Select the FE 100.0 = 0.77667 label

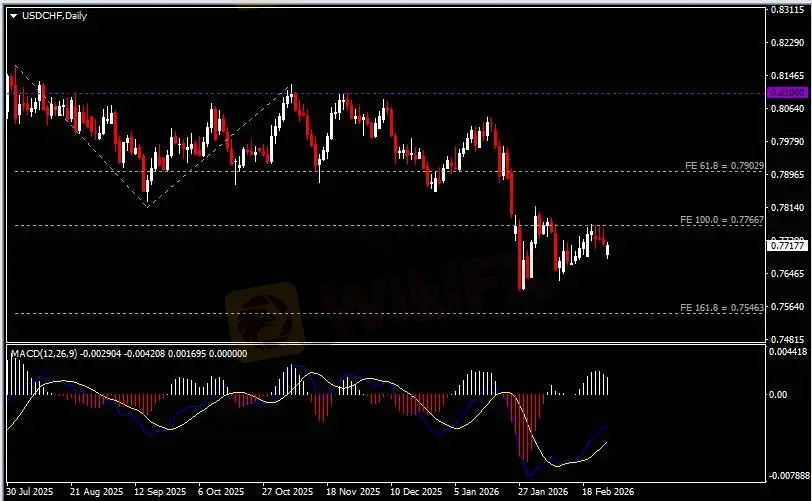(723, 219)
